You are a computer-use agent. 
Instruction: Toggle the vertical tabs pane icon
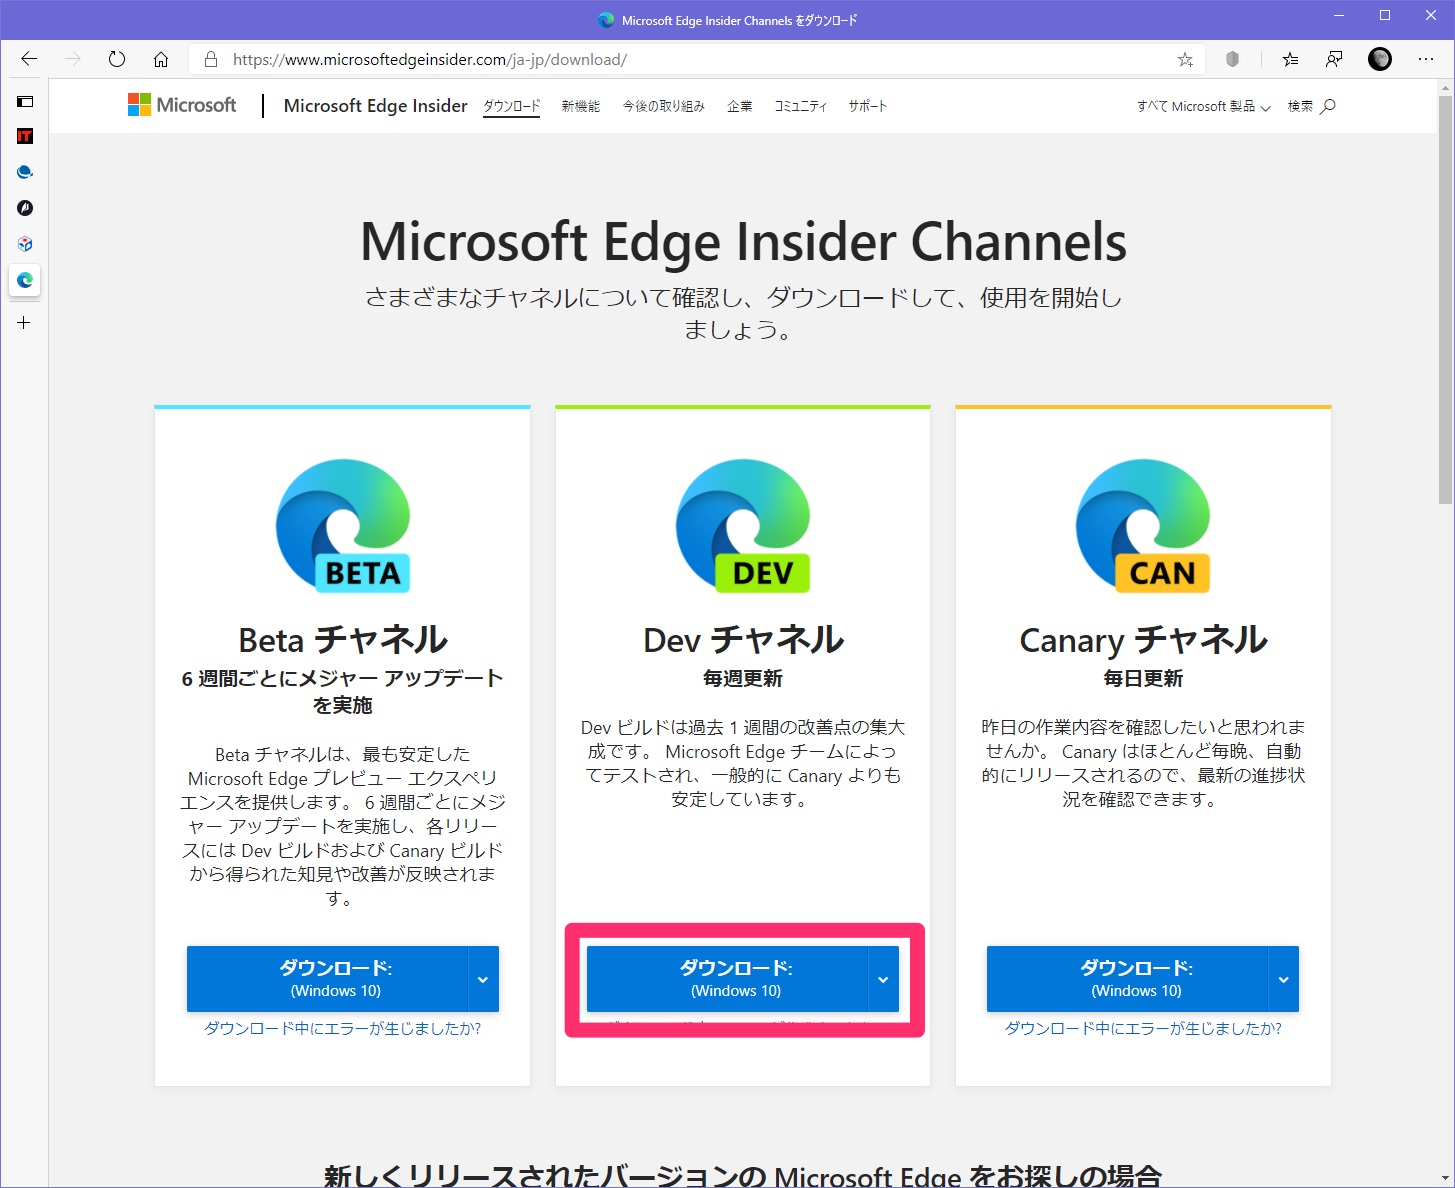(25, 101)
